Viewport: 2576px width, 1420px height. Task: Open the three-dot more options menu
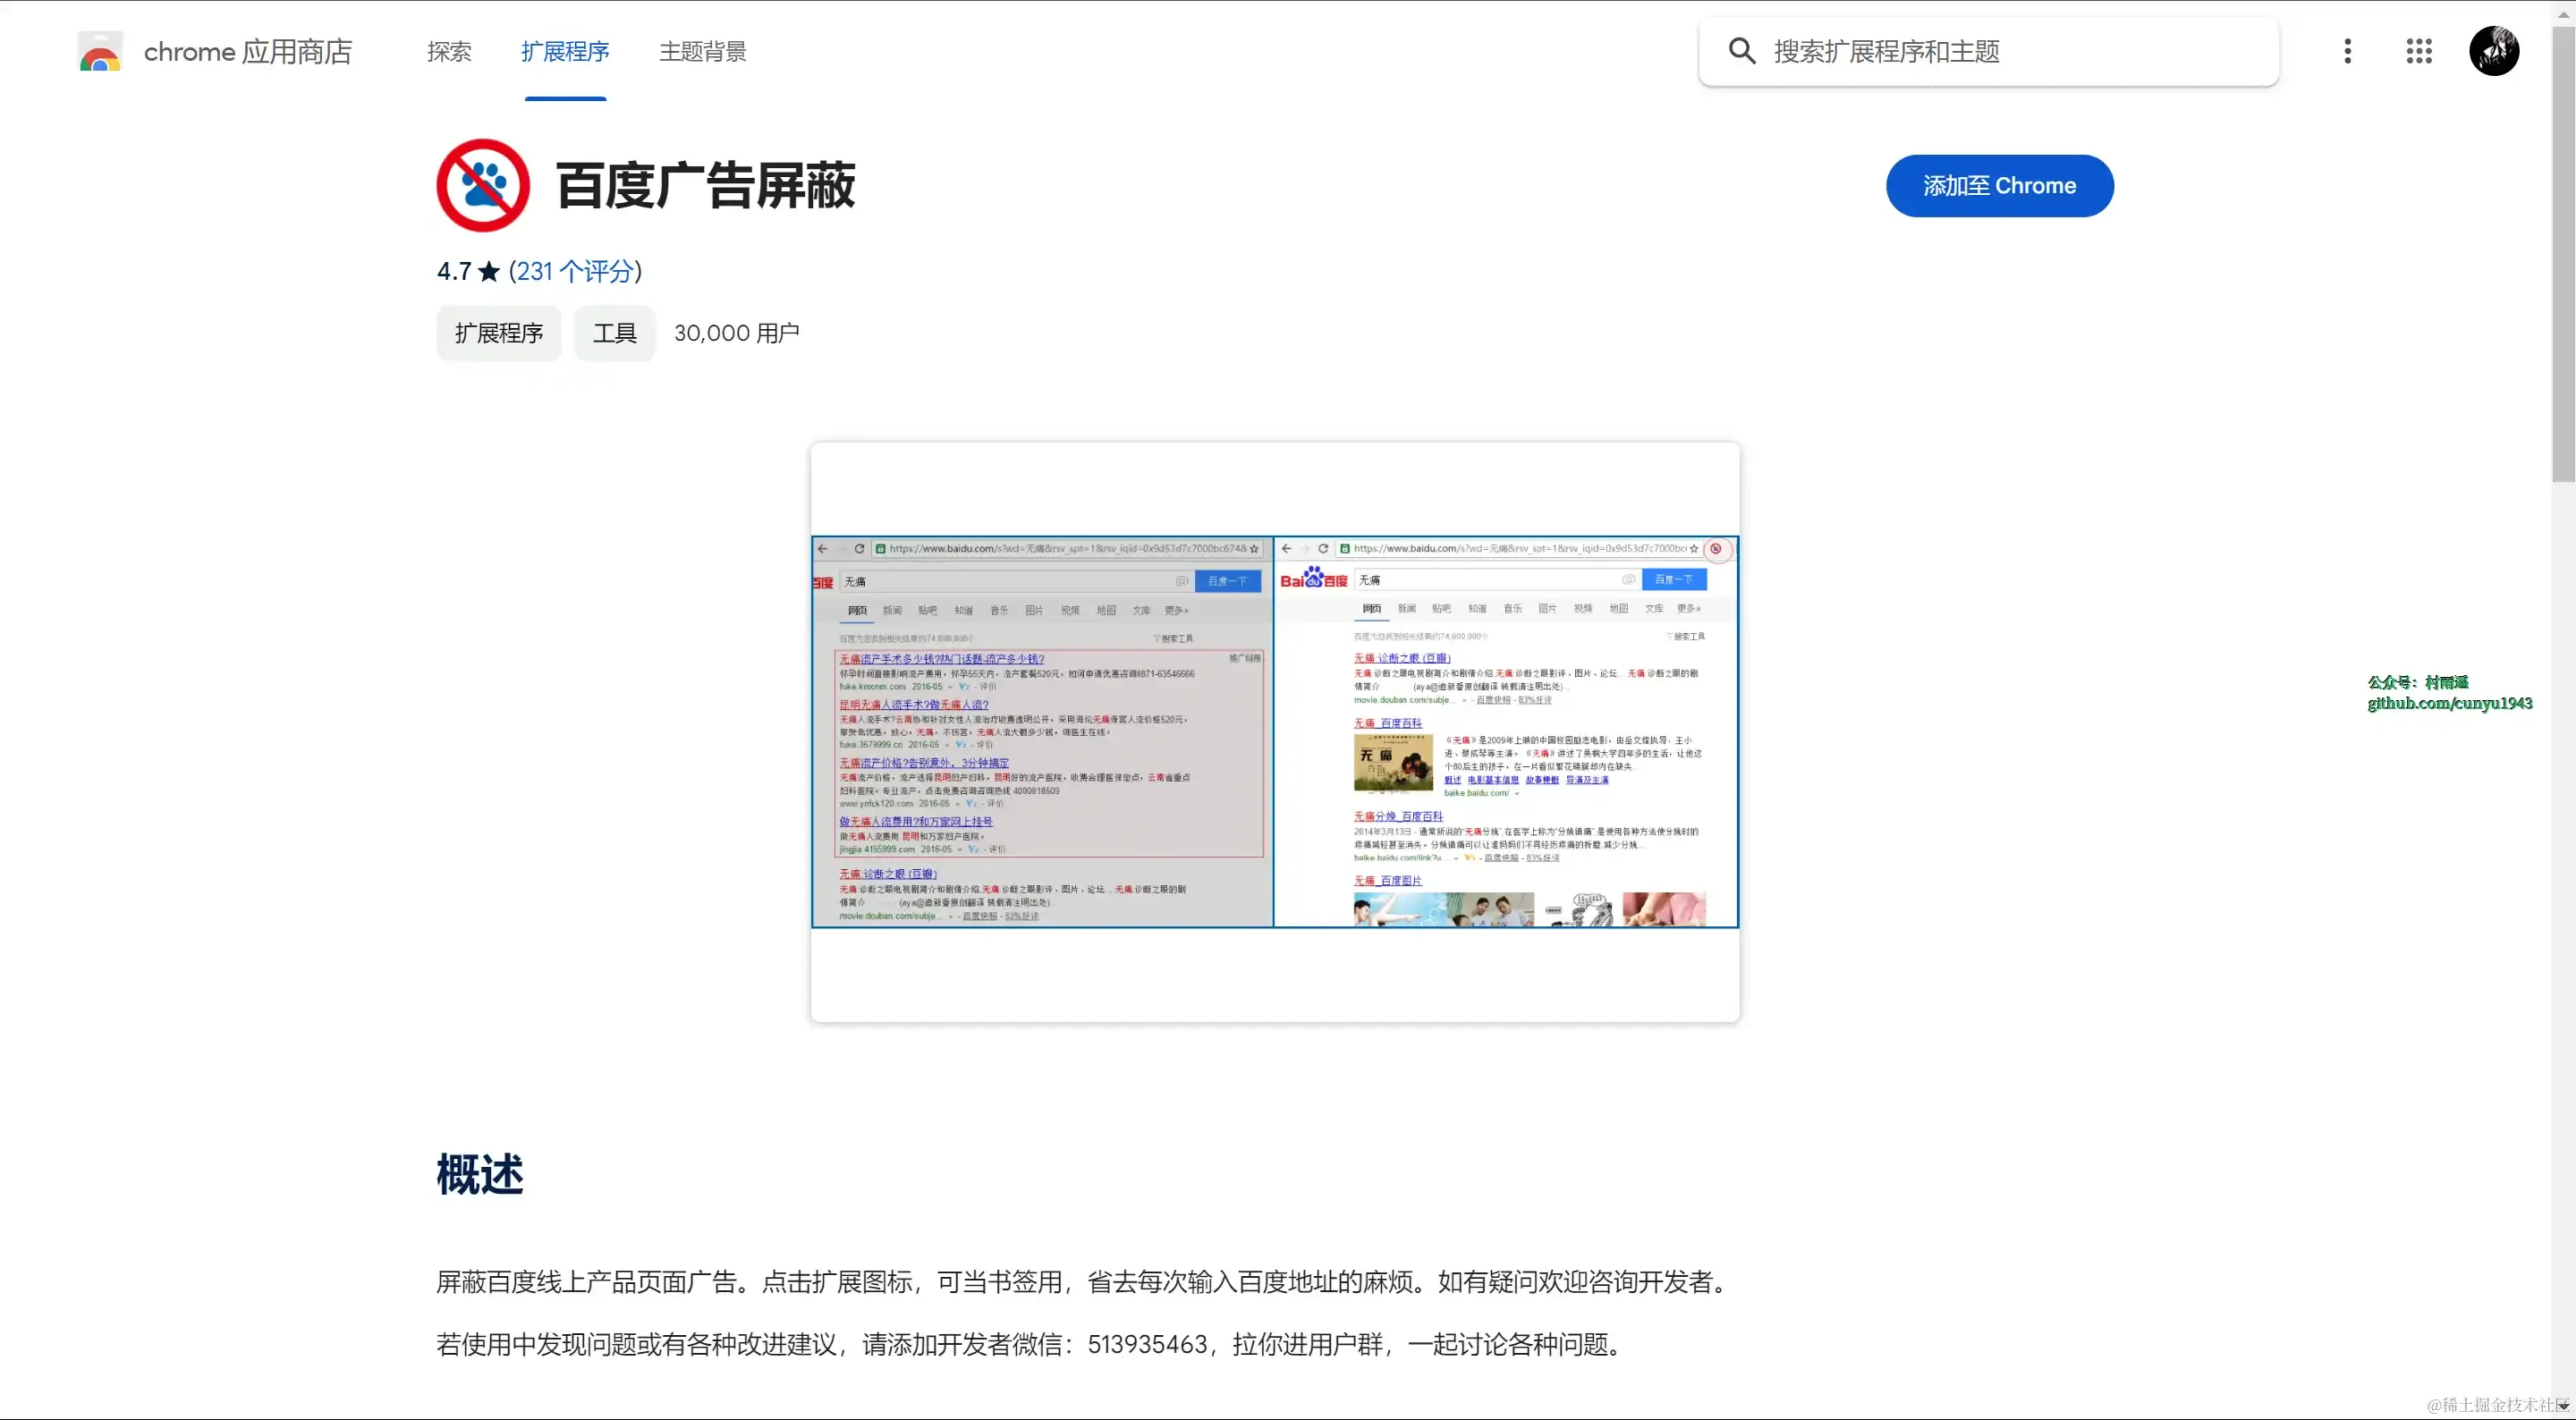(x=2347, y=52)
